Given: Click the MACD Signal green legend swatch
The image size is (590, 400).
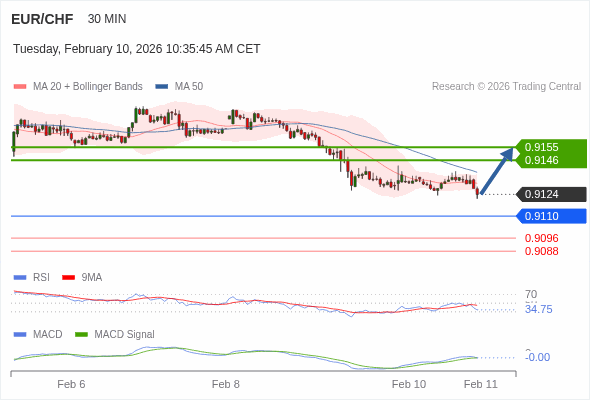Looking at the screenshot, I should point(81,335).
